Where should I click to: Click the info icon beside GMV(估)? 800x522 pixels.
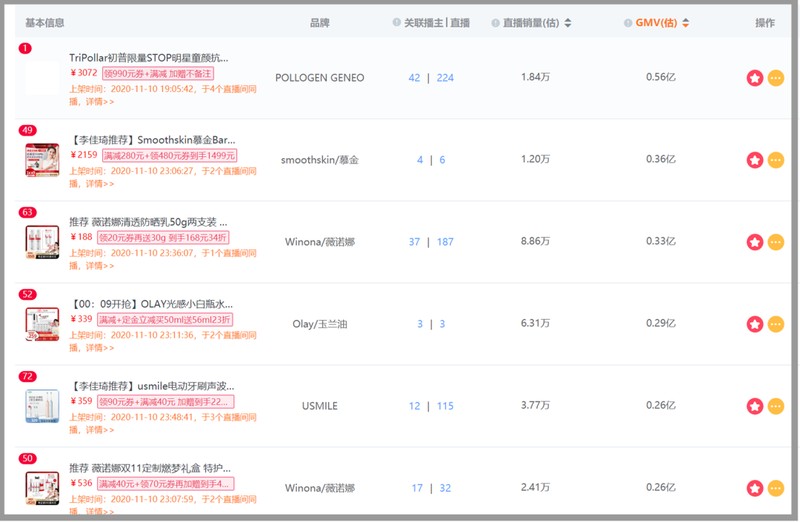(628, 23)
